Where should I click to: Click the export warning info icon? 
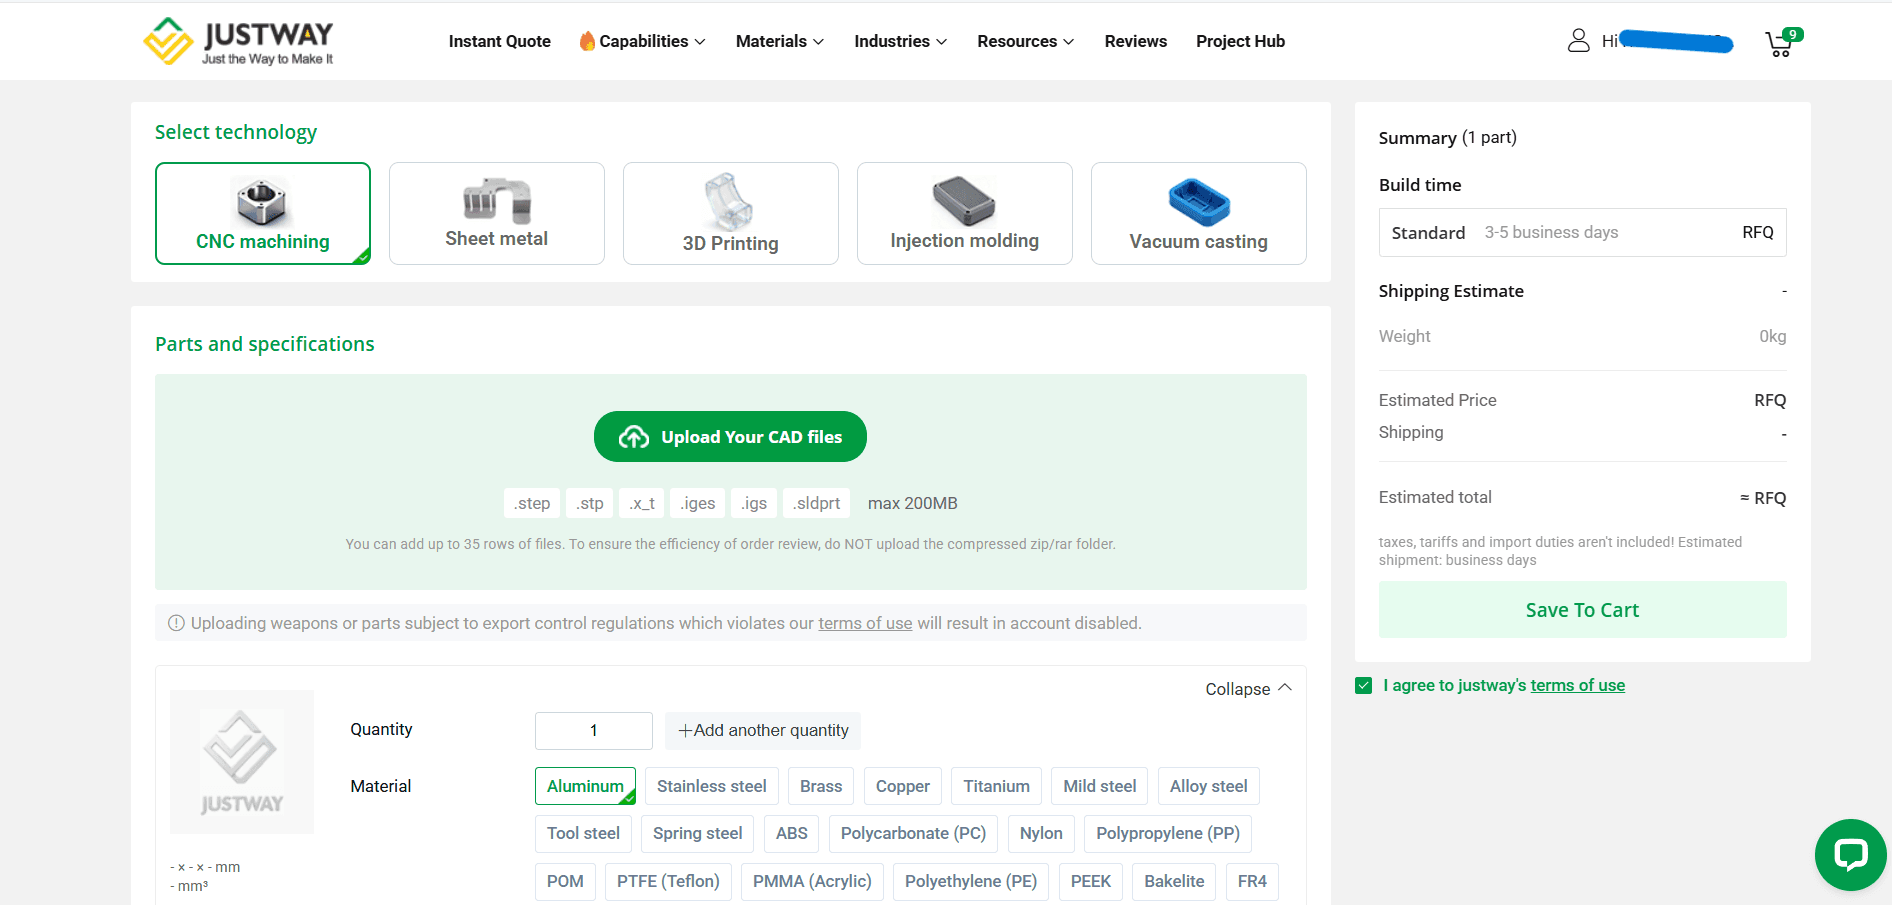coord(176,623)
